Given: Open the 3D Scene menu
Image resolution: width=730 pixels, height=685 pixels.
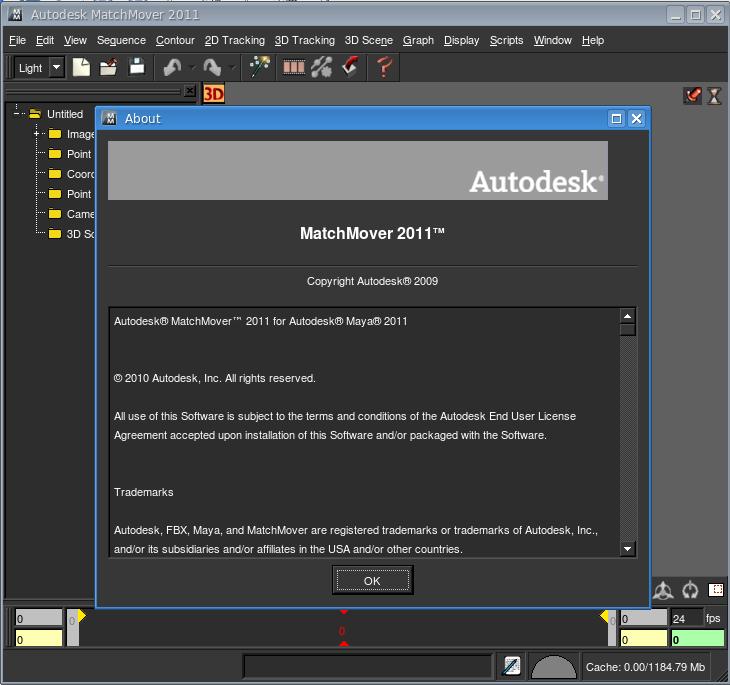Looking at the screenshot, I should pos(369,41).
